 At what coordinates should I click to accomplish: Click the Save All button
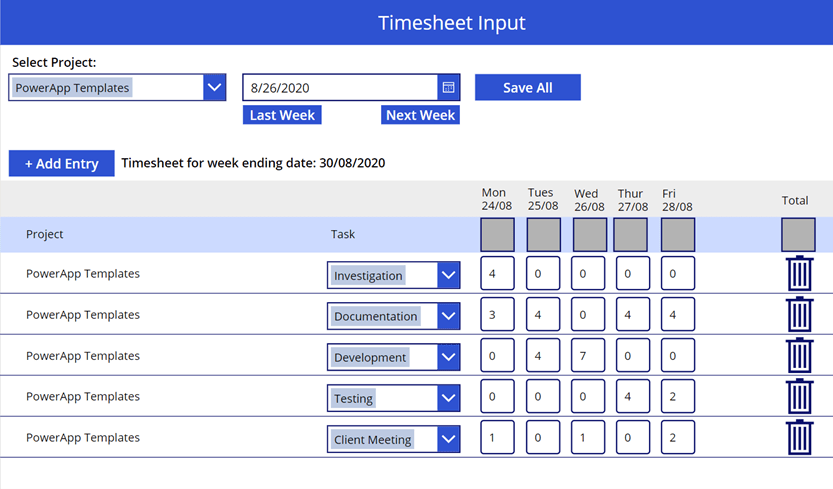pyautogui.click(x=528, y=87)
